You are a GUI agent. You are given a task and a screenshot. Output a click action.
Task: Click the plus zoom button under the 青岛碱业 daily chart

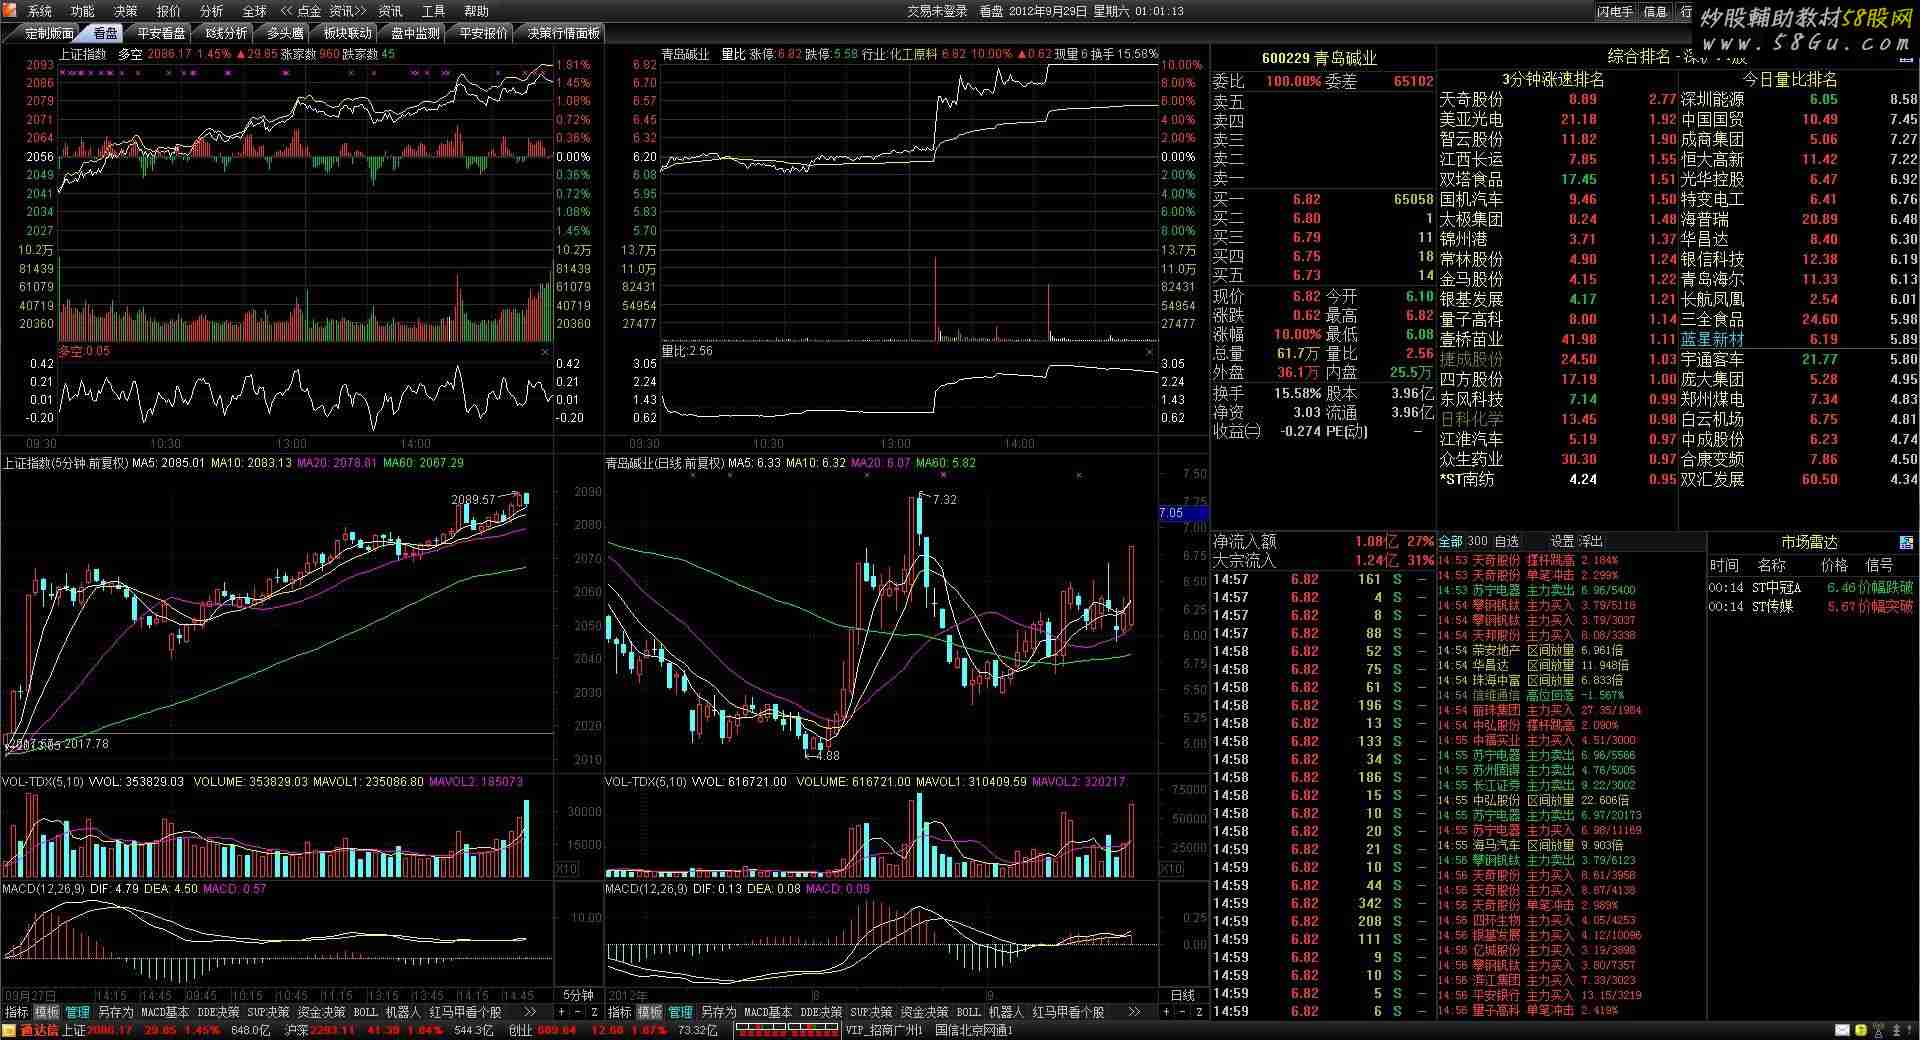pyautogui.click(x=1166, y=1012)
